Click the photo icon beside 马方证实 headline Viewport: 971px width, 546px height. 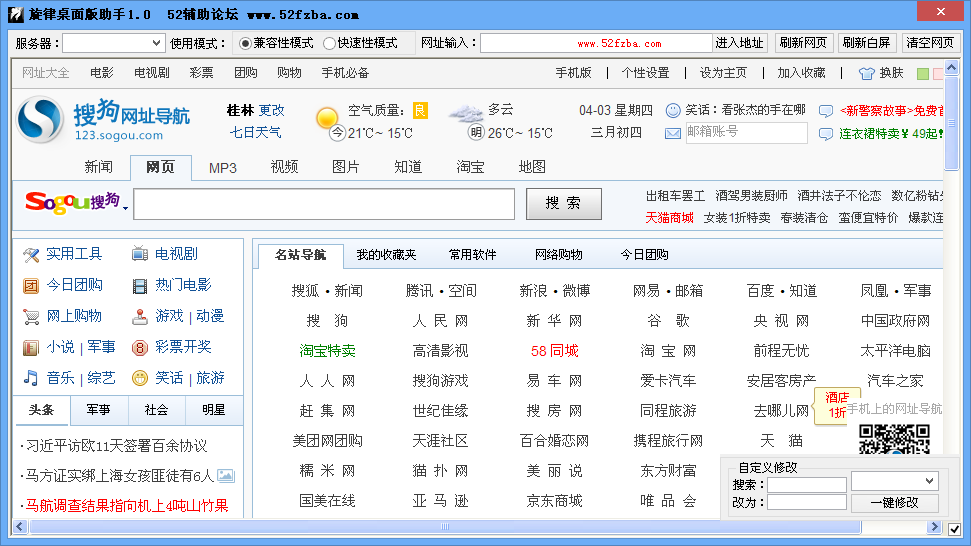click(225, 475)
